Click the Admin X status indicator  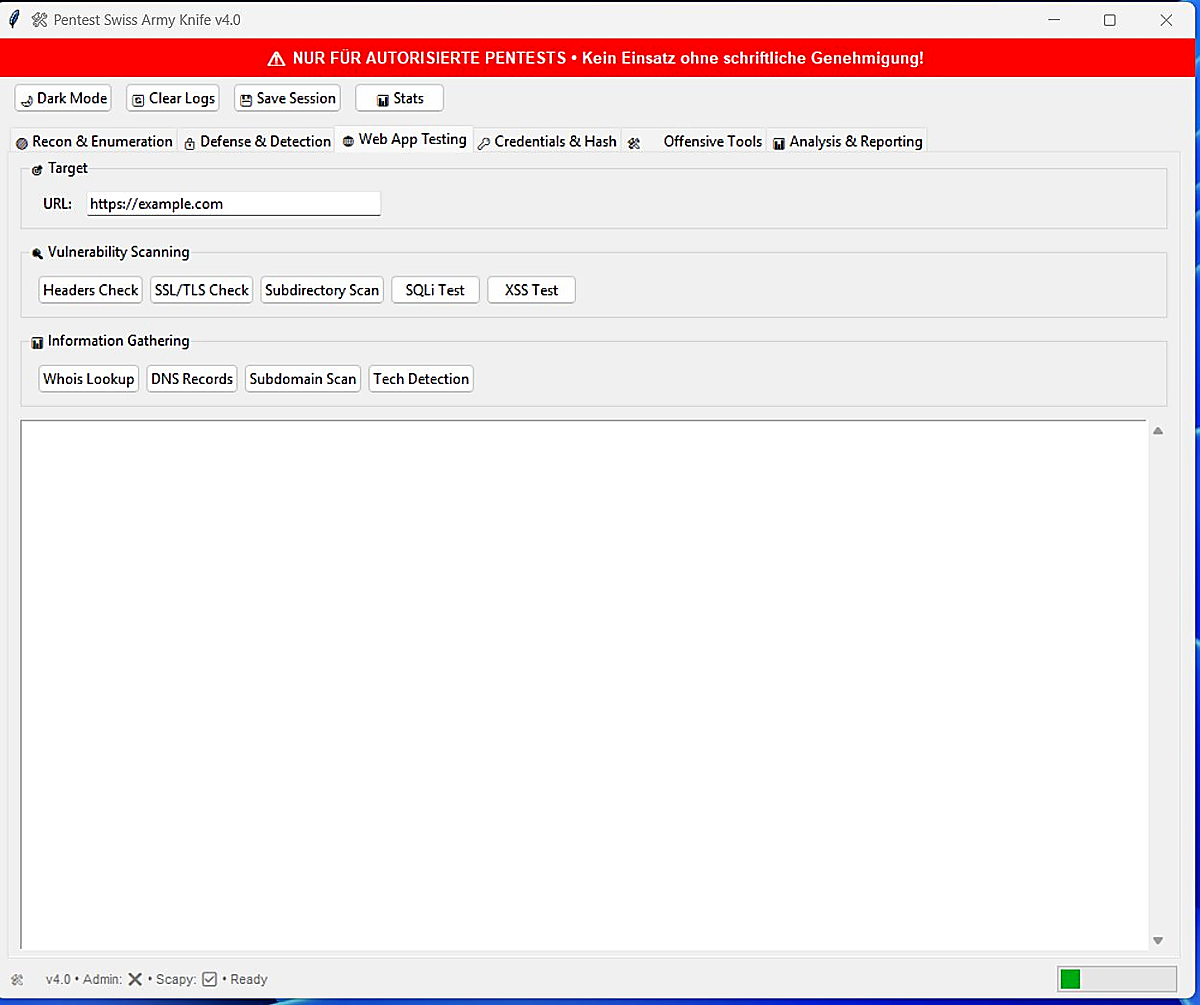pyautogui.click(x=135, y=980)
